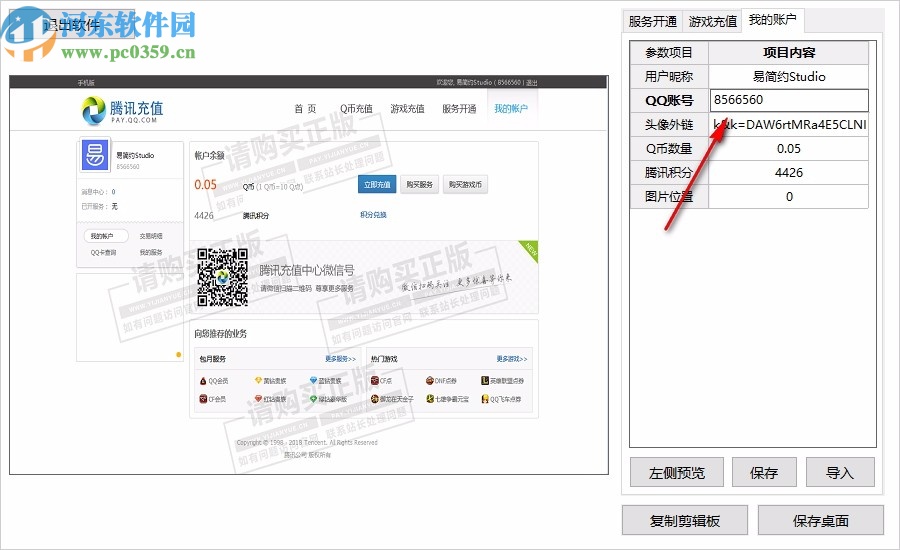Select the Q币数量 row label
Image resolution: width=900 pixels, height=550 pixels.
point(669,149)
